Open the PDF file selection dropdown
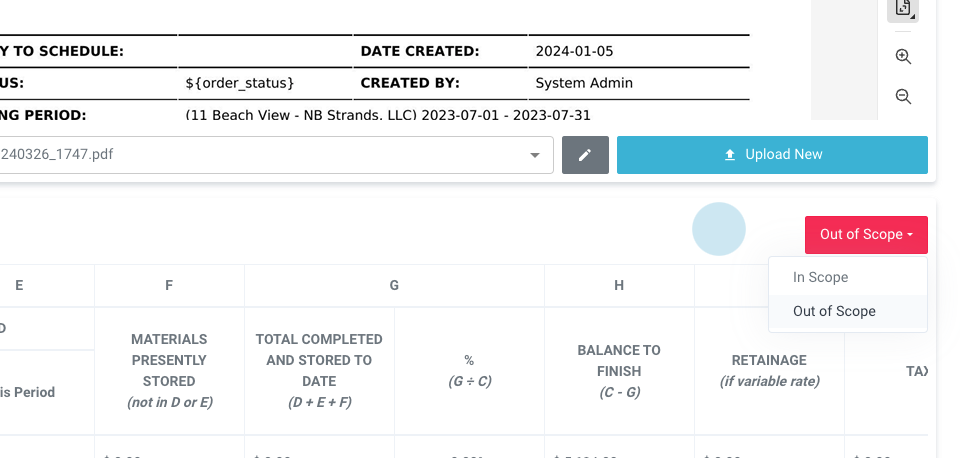The height and width of the screenshot is (458, 960). click(x=537, y=155)
